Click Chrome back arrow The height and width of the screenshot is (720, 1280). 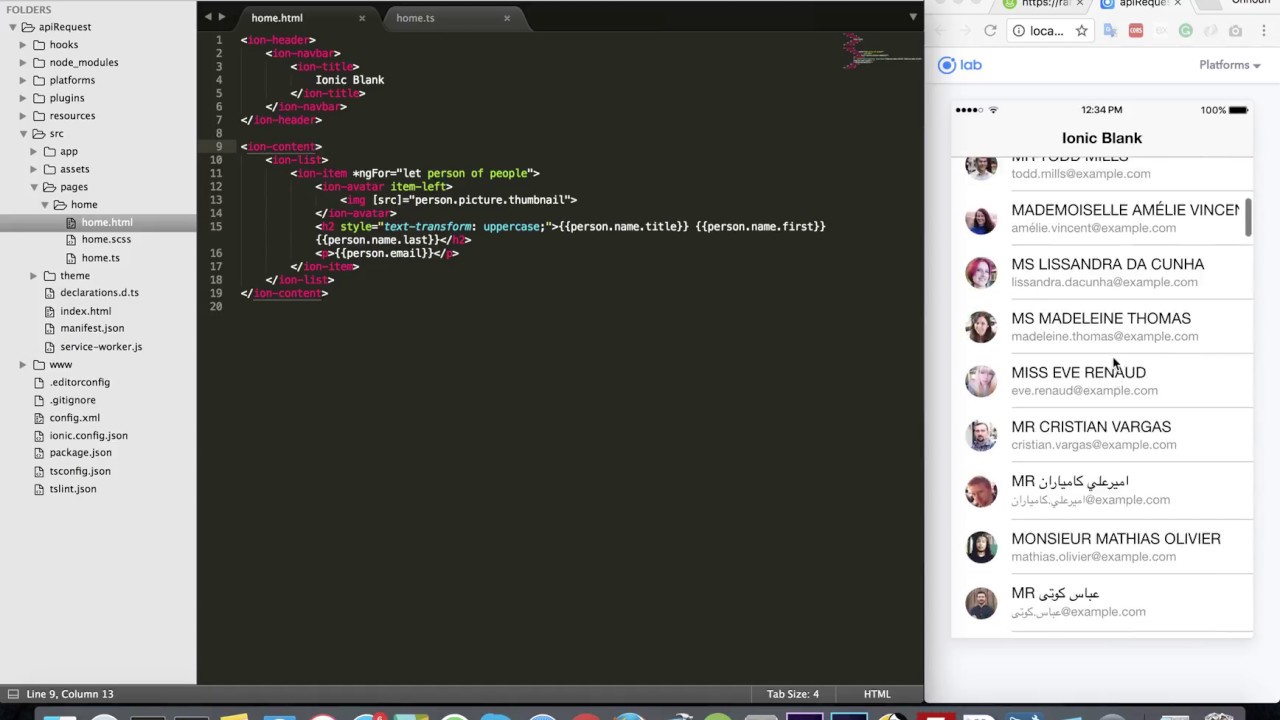[x=940, y=31]
